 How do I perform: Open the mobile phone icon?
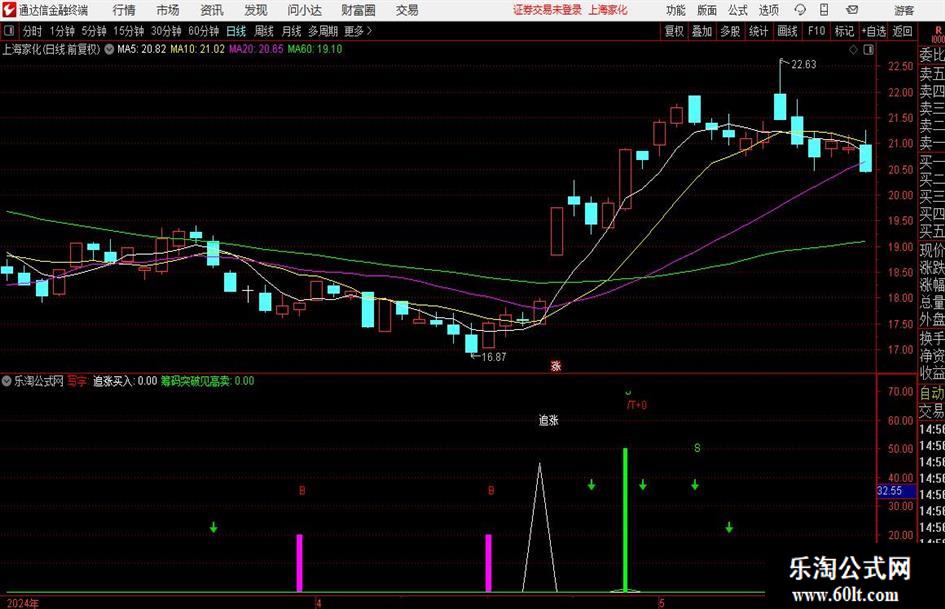pyautogui.click(x=824, y=10)
